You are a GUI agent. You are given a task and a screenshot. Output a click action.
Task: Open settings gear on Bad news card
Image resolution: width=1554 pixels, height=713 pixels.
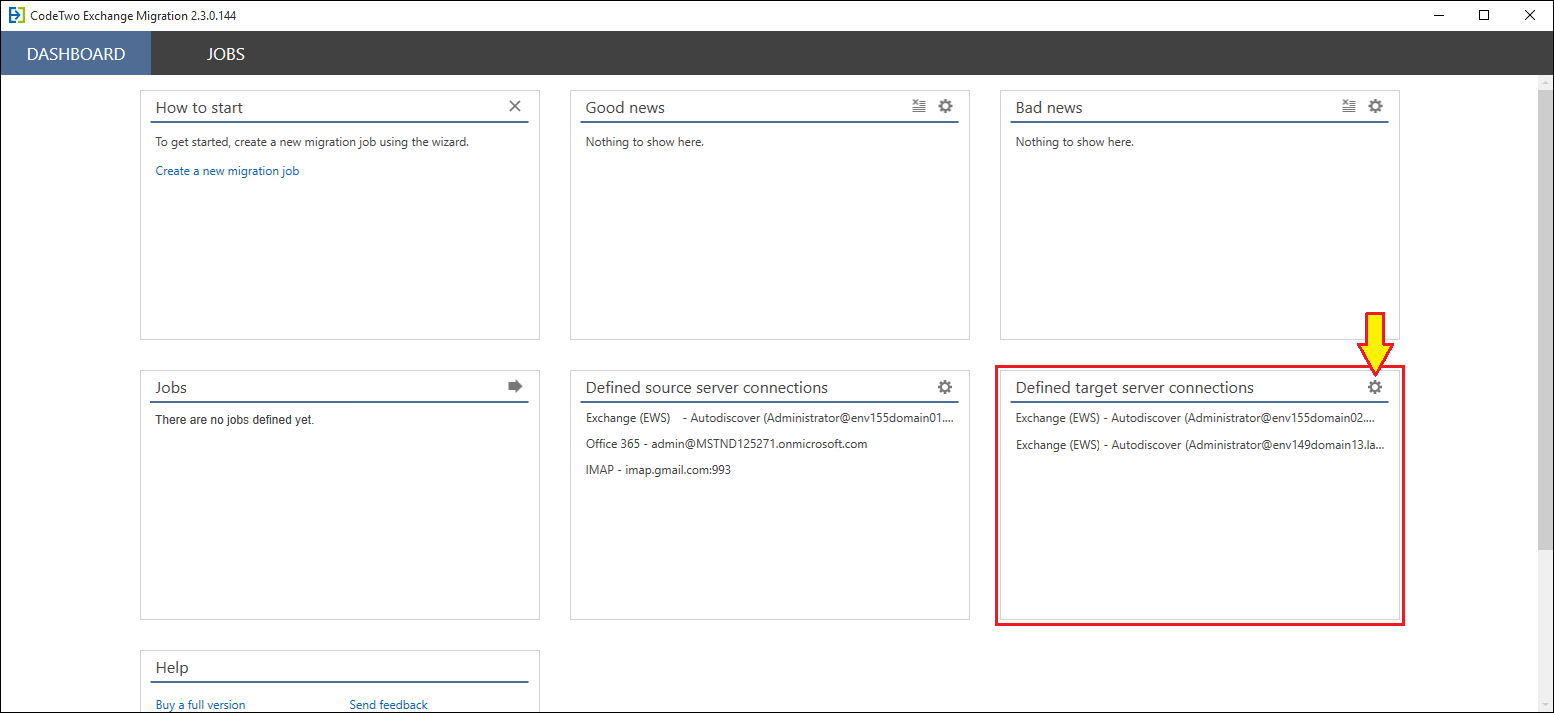pyautogui.click(x=1375, y=106)
